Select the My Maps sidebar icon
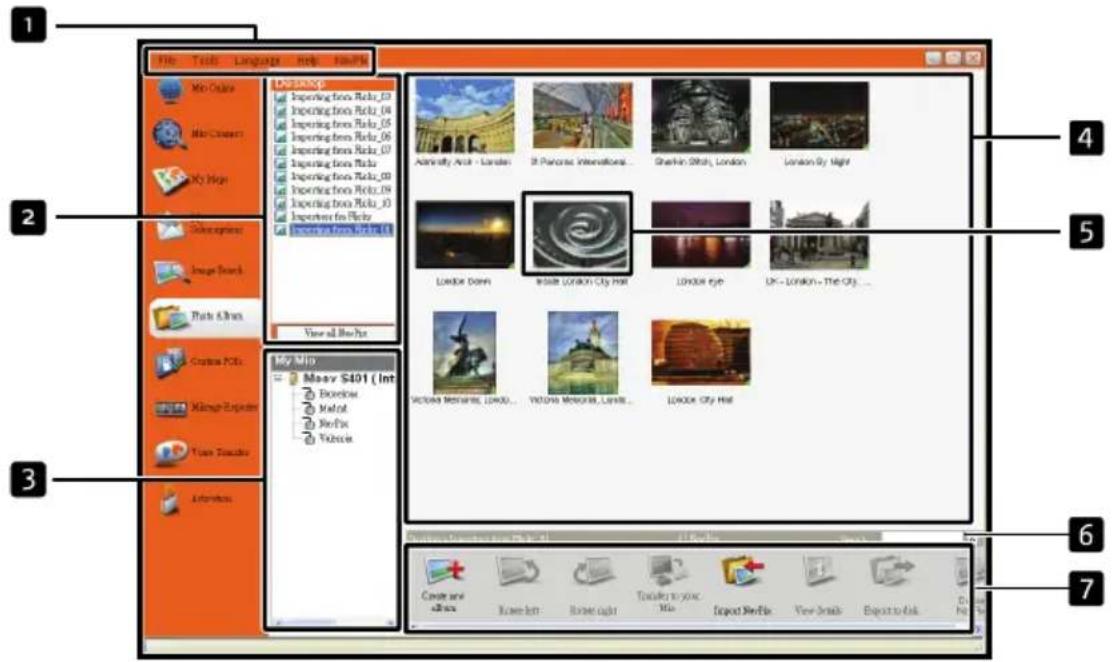The height and width of the screenshot is (662, 1112). [170, 180]
